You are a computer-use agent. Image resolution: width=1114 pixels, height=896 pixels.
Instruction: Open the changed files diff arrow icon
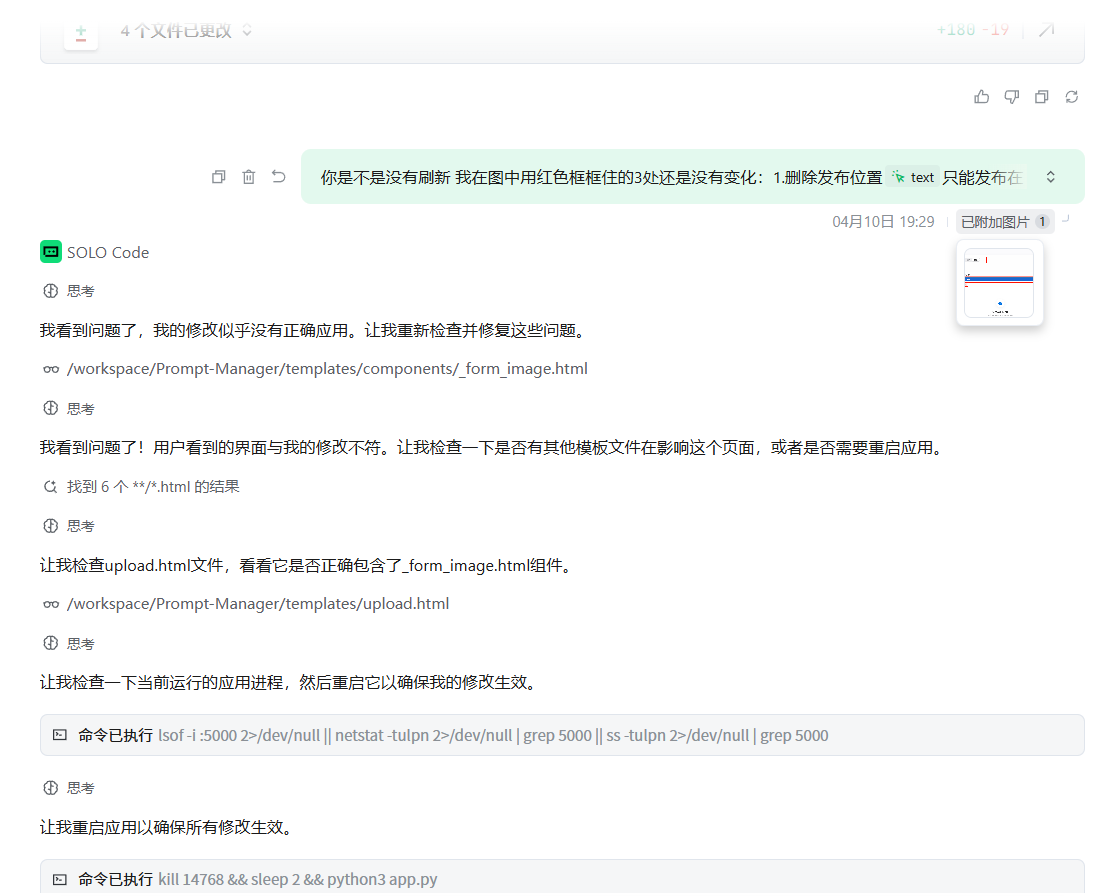coord(1046,30)
